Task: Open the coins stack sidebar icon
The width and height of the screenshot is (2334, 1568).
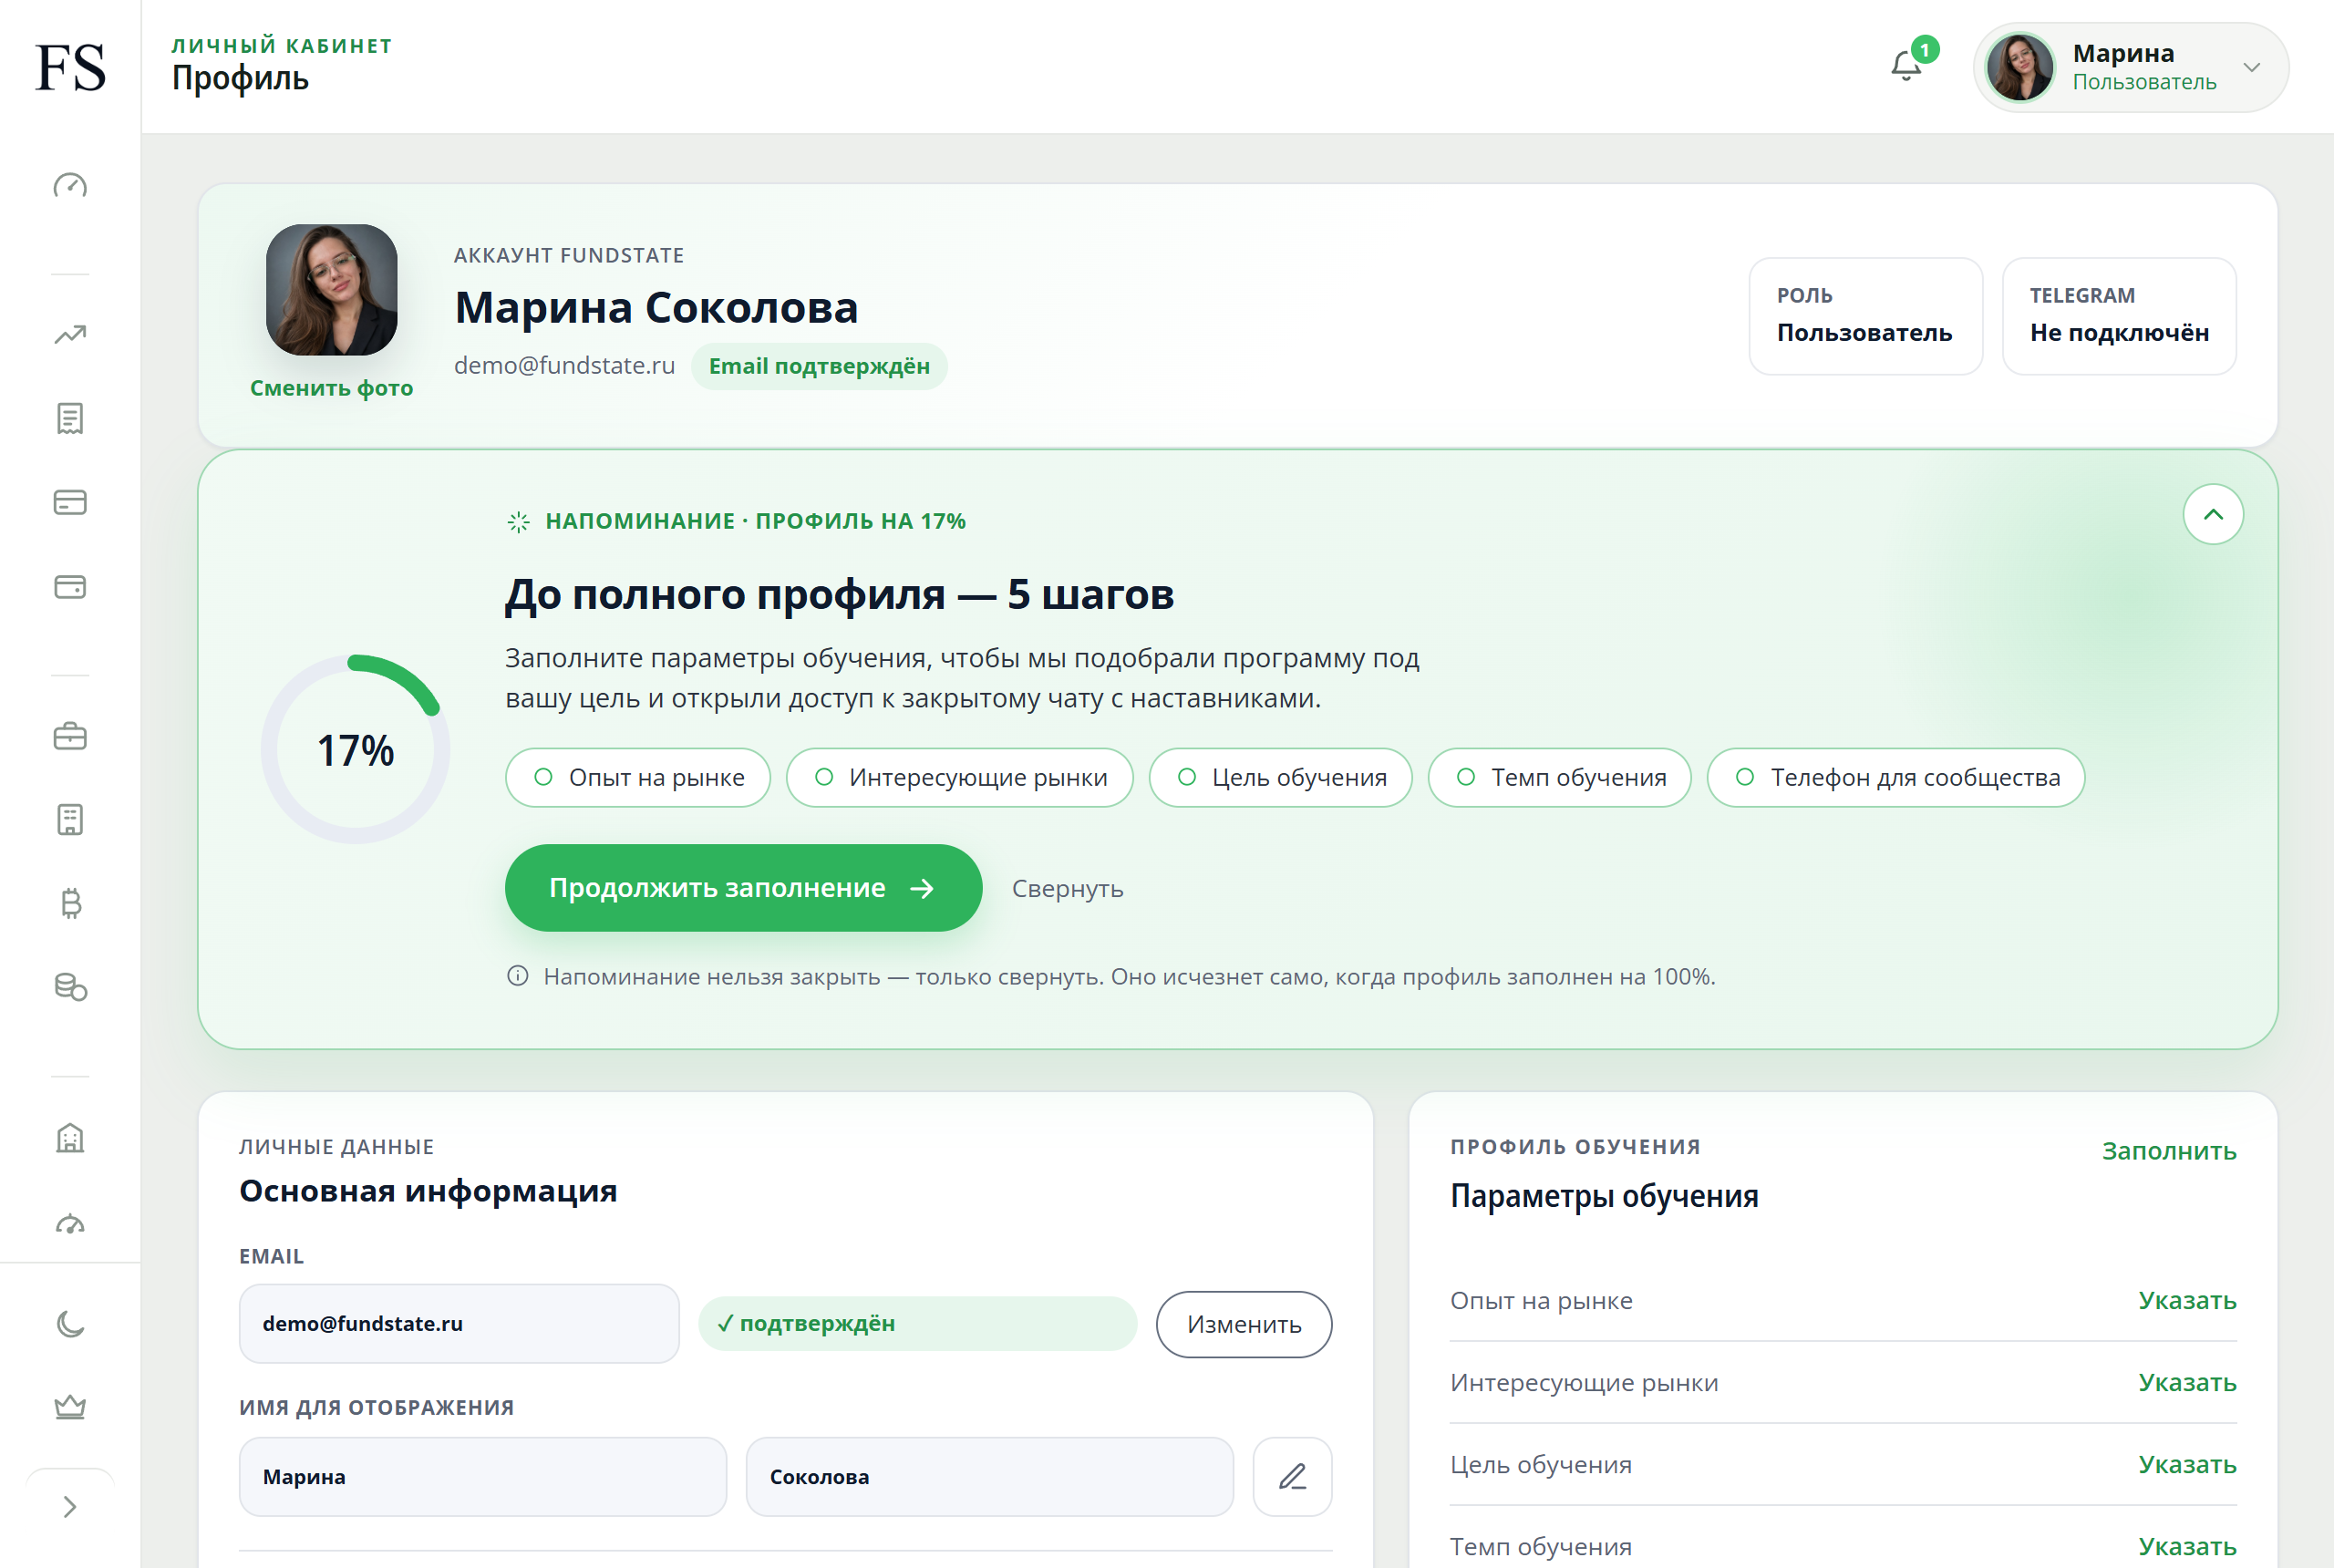Action: tap(70, 987)
